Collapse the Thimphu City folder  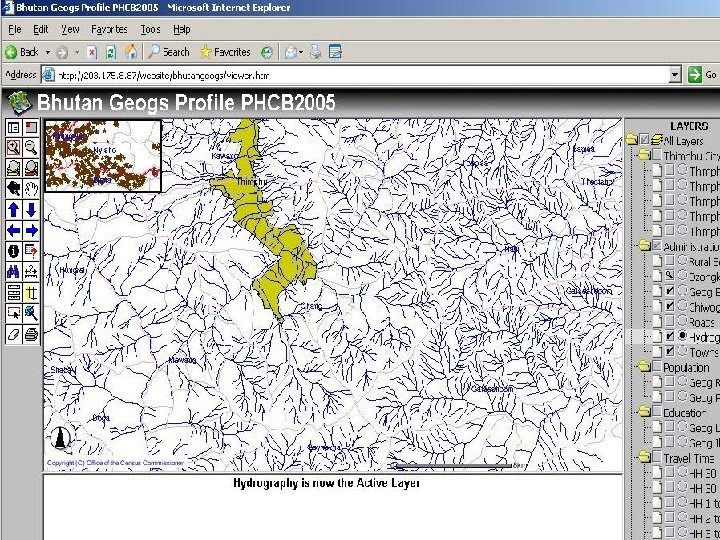pos(645,154)
